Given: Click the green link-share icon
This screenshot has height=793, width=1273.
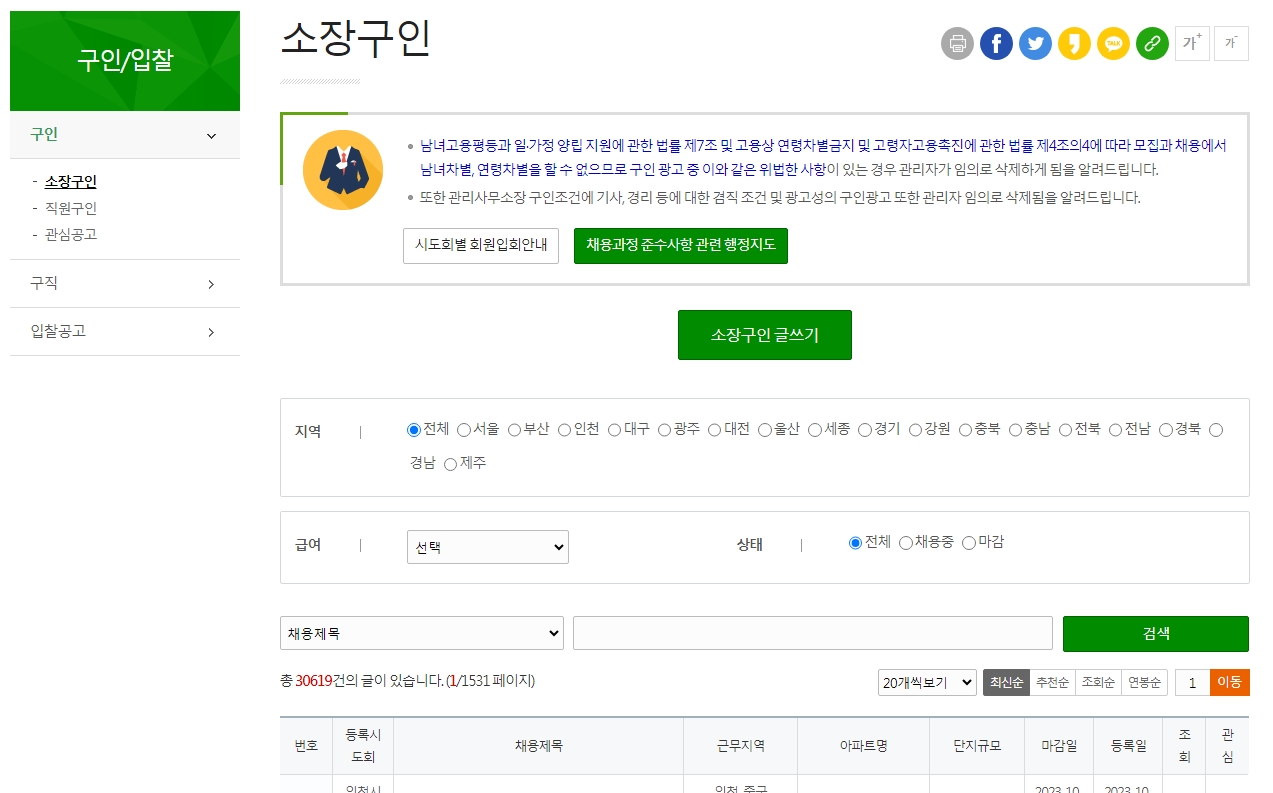Looking at the screenshot, I should pos(1152,43).
